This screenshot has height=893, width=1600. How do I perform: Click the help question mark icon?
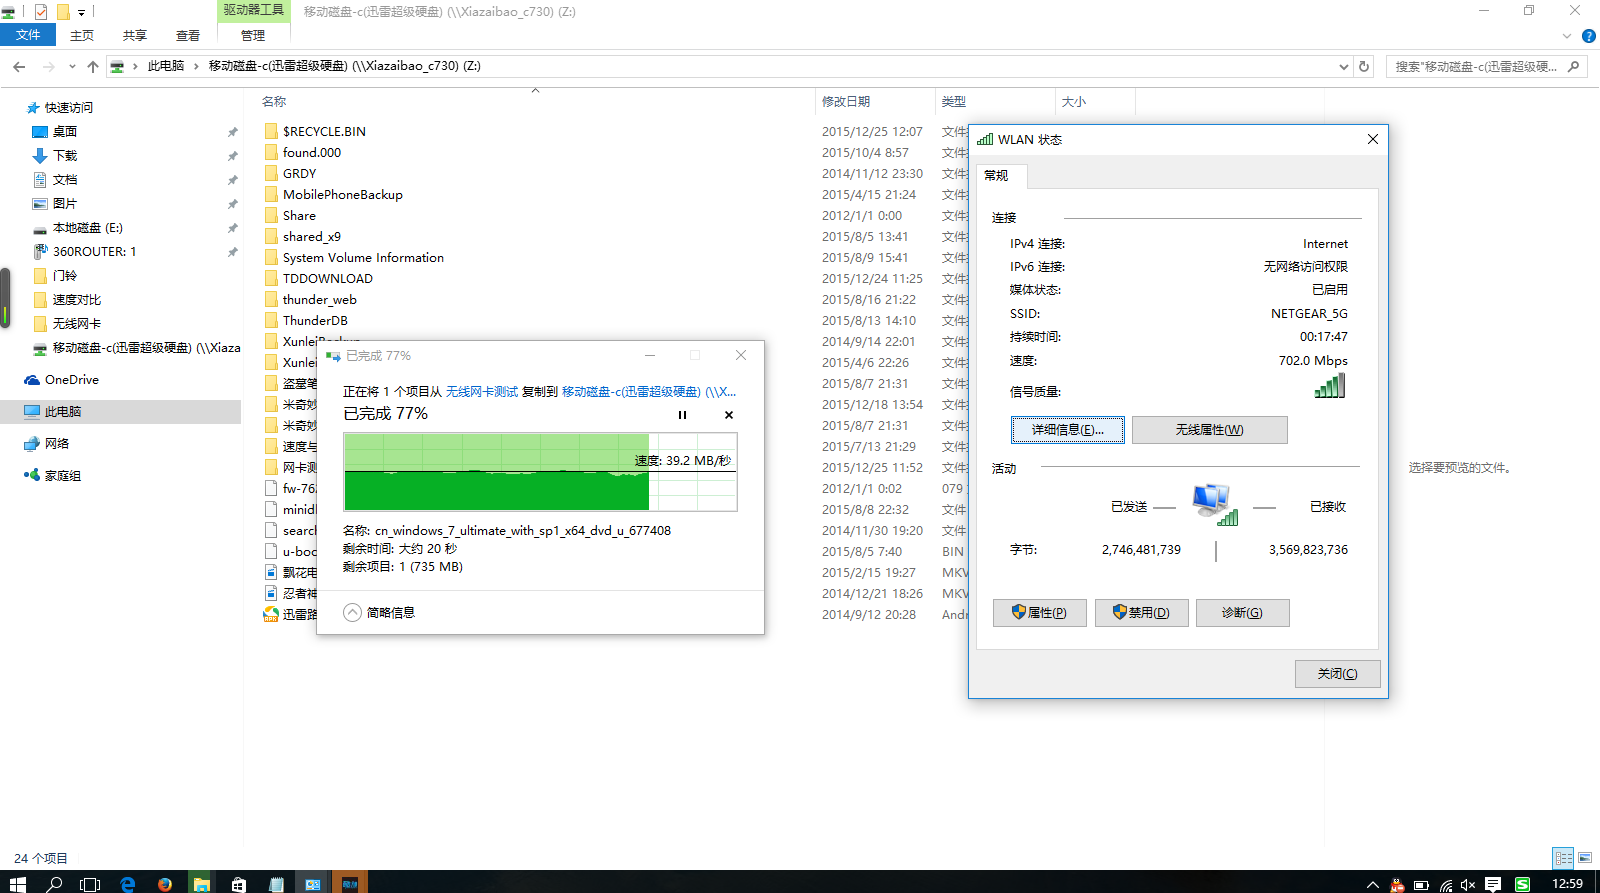pos(1588,36)
